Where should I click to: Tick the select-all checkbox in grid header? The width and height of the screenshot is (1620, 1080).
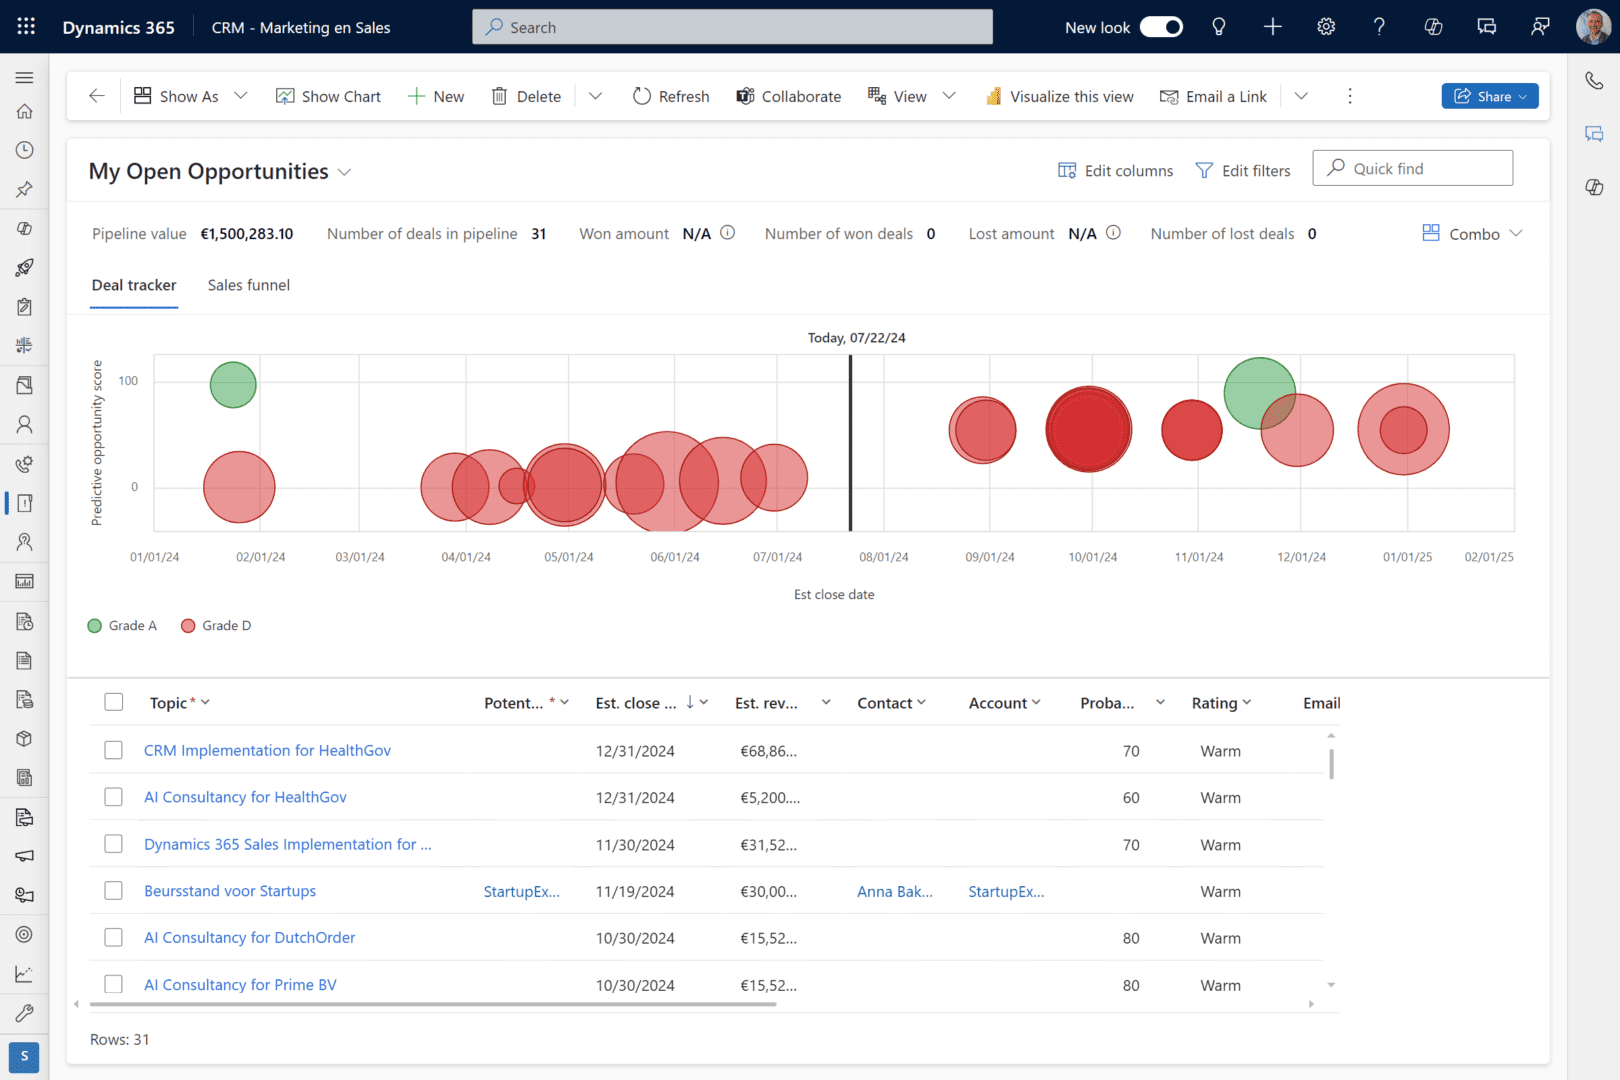pos(114,702)
